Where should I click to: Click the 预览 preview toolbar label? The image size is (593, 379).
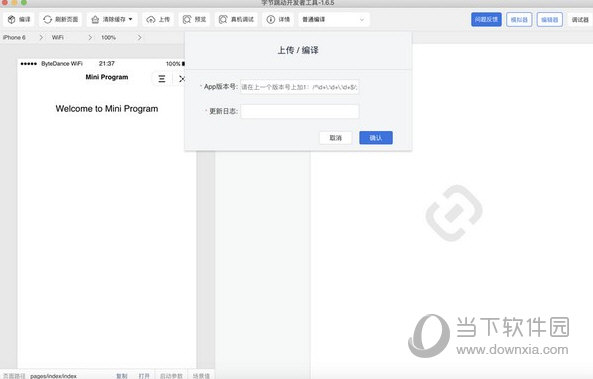pyautogui.click(x=200, y=19)
